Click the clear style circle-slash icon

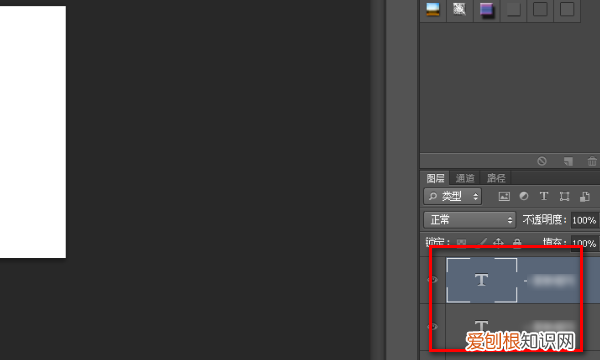[542, 161]
